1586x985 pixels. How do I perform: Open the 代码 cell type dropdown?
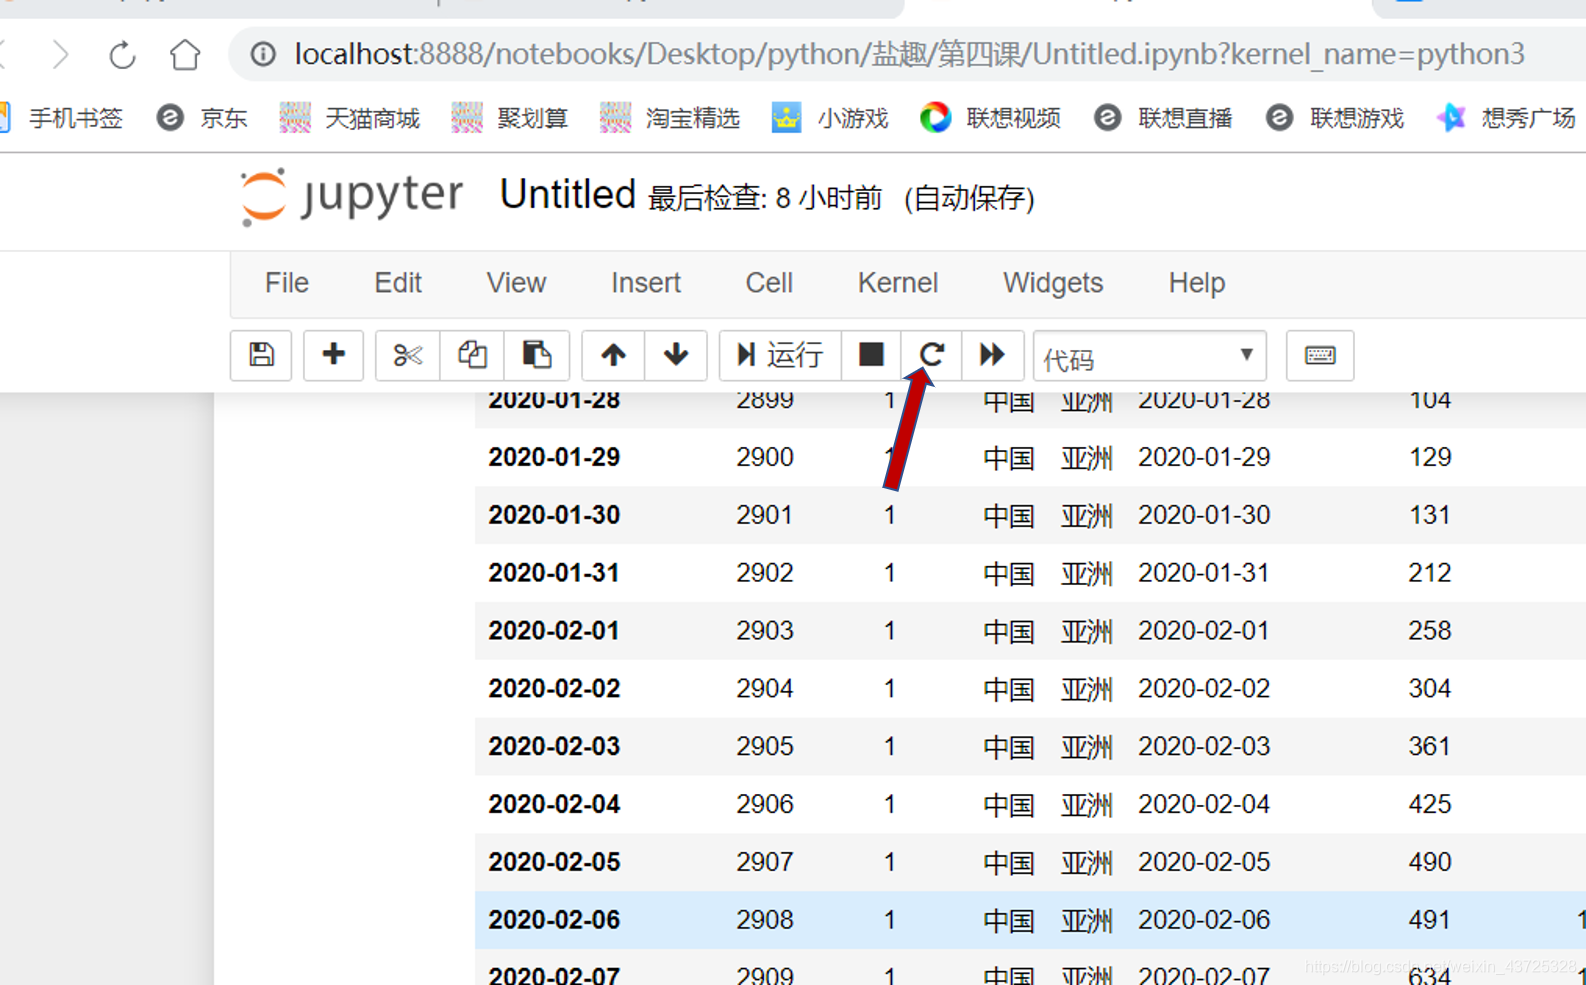(x=1149, y=356)
